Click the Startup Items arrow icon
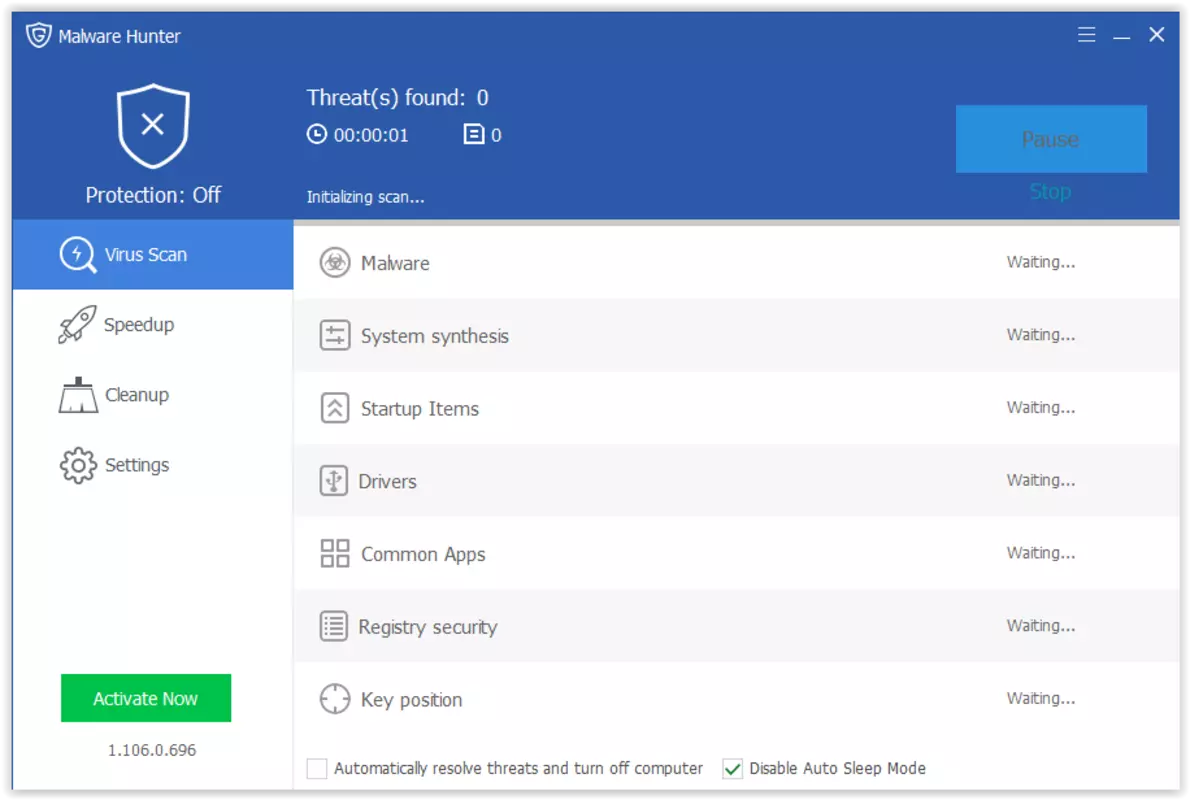The image size is (1190, 800). pyautogui.click(x=335, y=408)
